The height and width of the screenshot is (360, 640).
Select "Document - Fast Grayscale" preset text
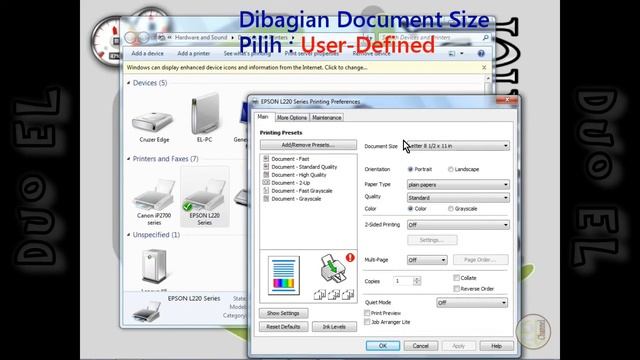302,191
